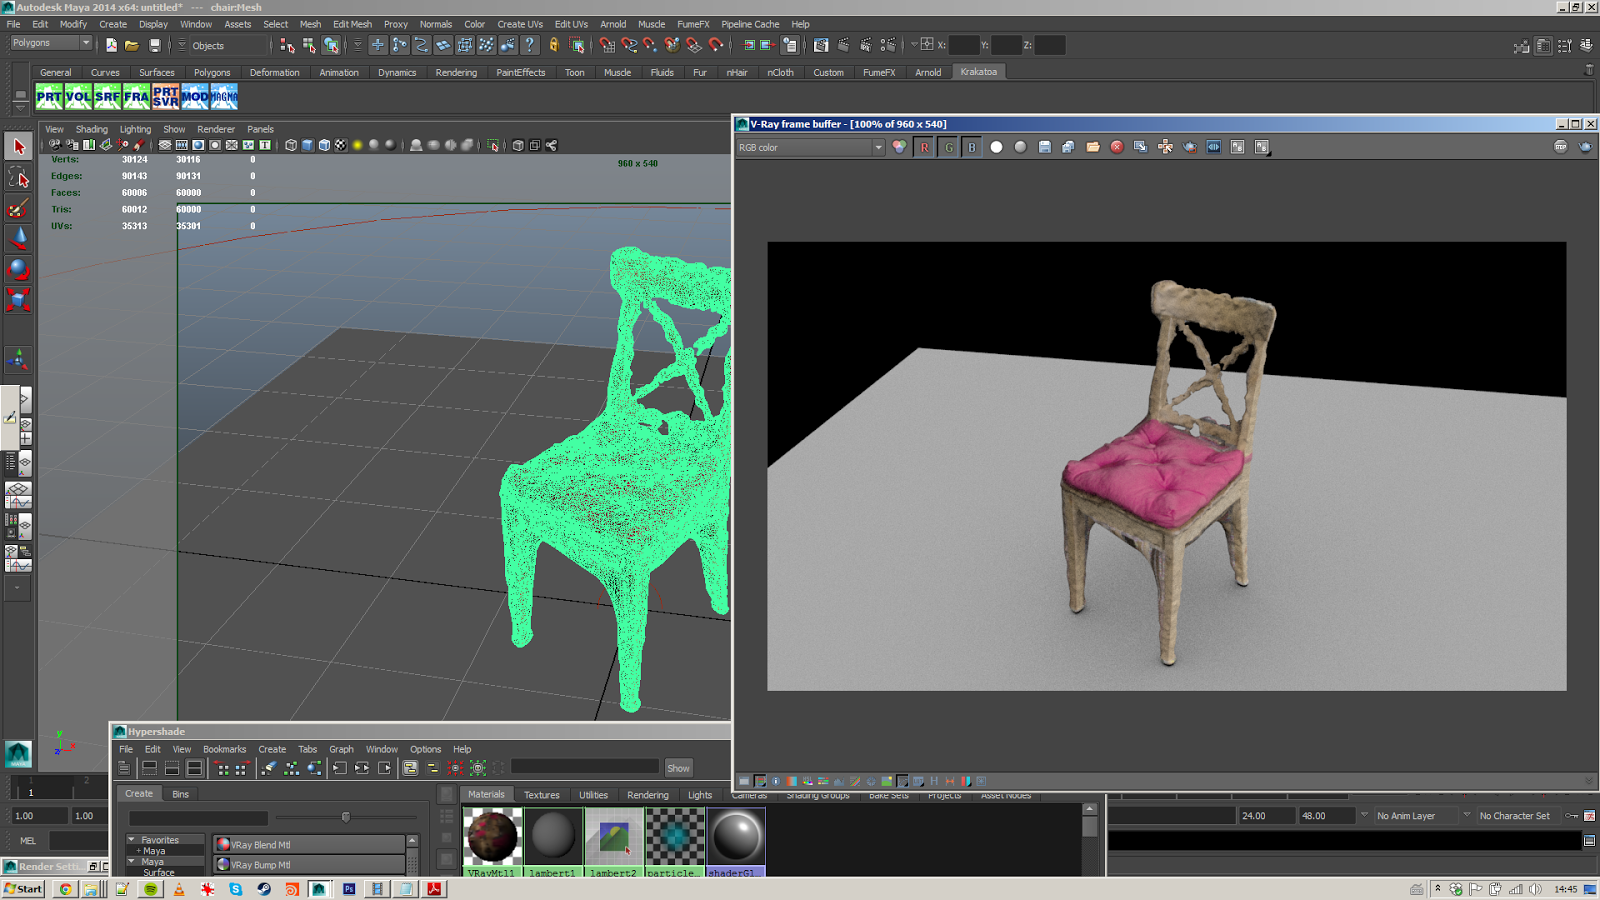Load image folder icon in V-Ray frame buffer
This screenshot has width=1600, height=900.
(x=1093, y=147)
